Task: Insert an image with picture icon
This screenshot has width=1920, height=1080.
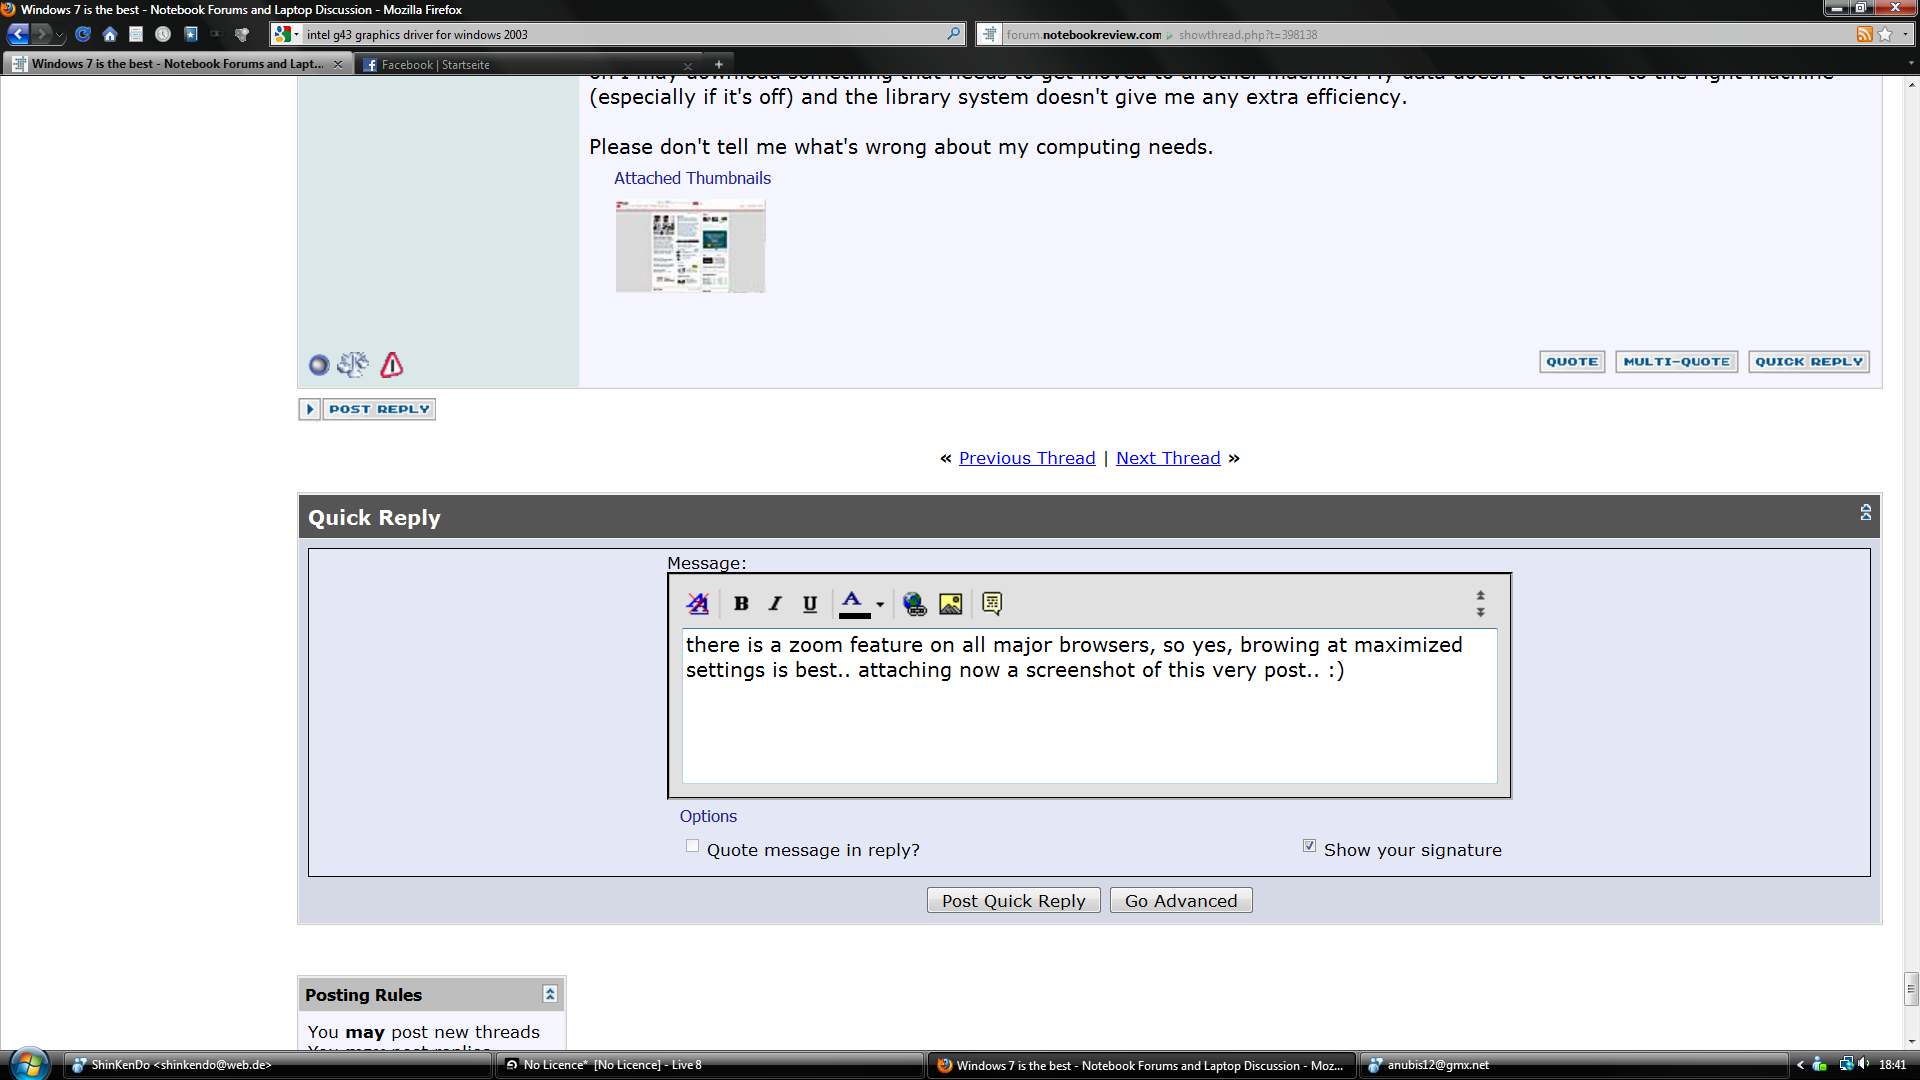Action: (x=951, y=603)
